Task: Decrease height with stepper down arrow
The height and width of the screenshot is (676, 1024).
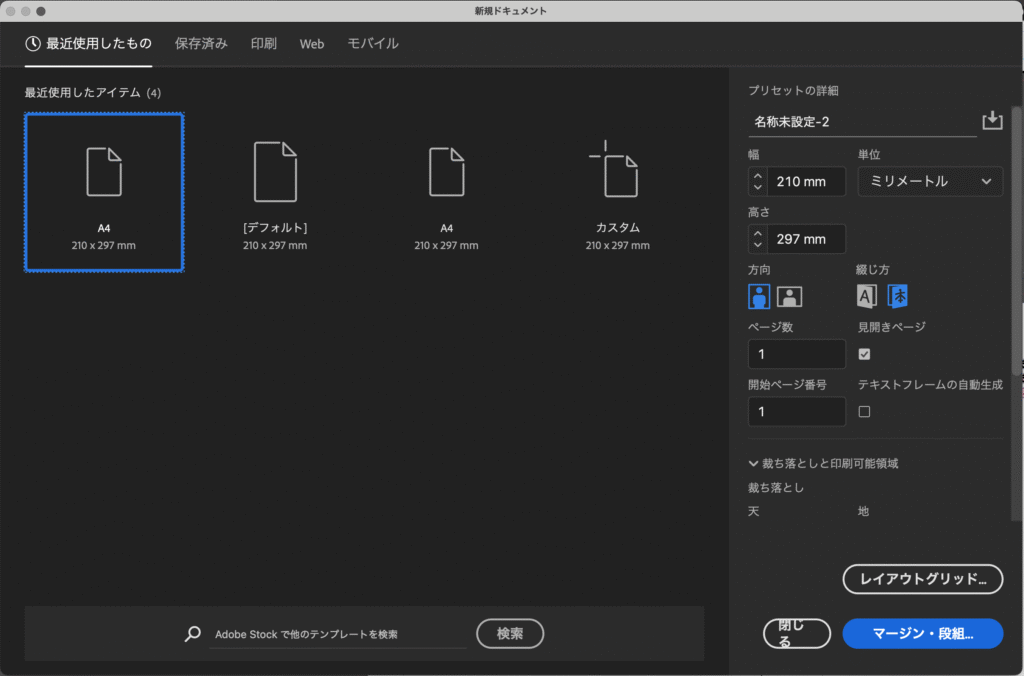Action: coord(758,245)
